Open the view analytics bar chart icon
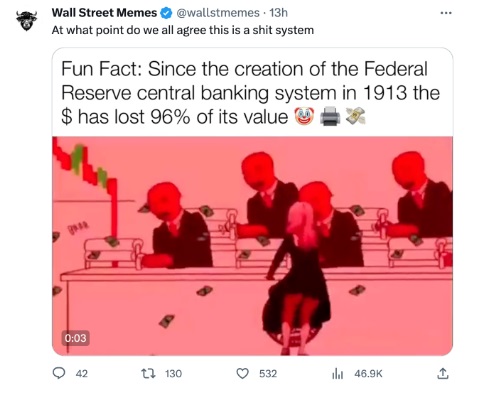The image size is (485, 405). 337,374
